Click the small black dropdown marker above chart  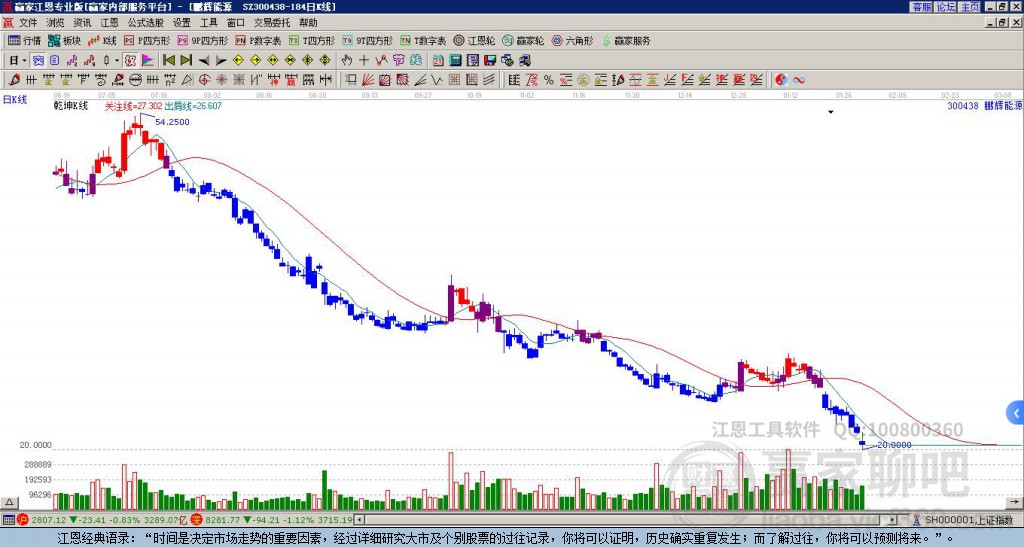(831, 112)
